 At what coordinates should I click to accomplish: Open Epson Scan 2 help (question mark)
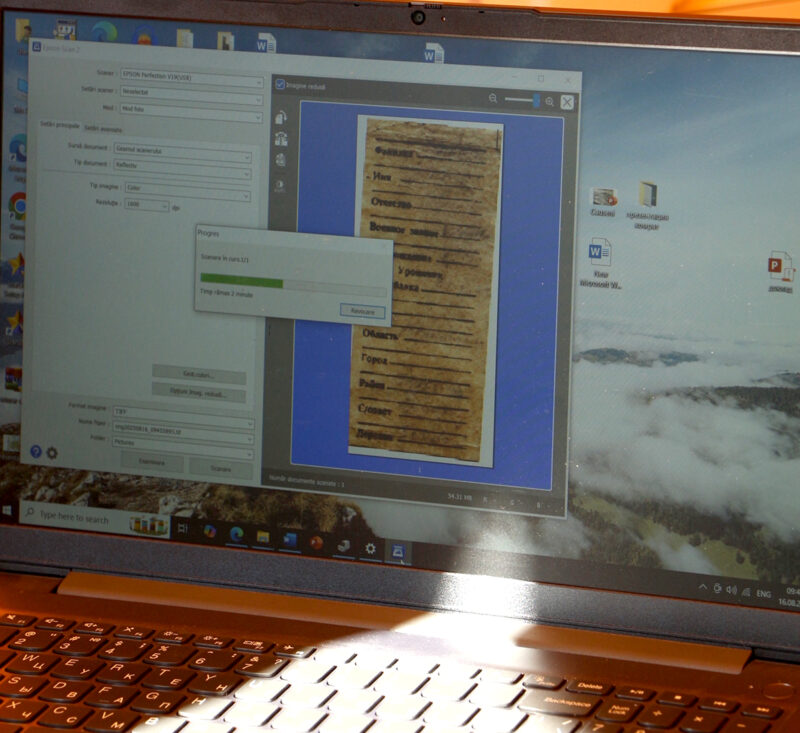[36, 451]
